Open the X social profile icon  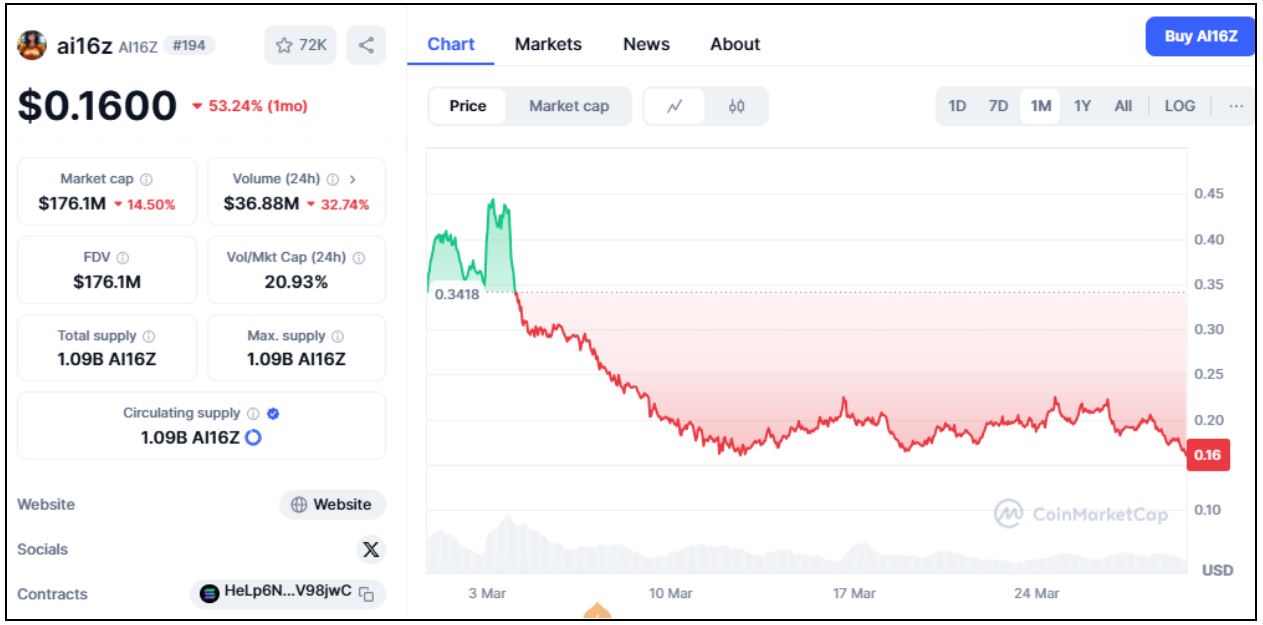(371, 549)
